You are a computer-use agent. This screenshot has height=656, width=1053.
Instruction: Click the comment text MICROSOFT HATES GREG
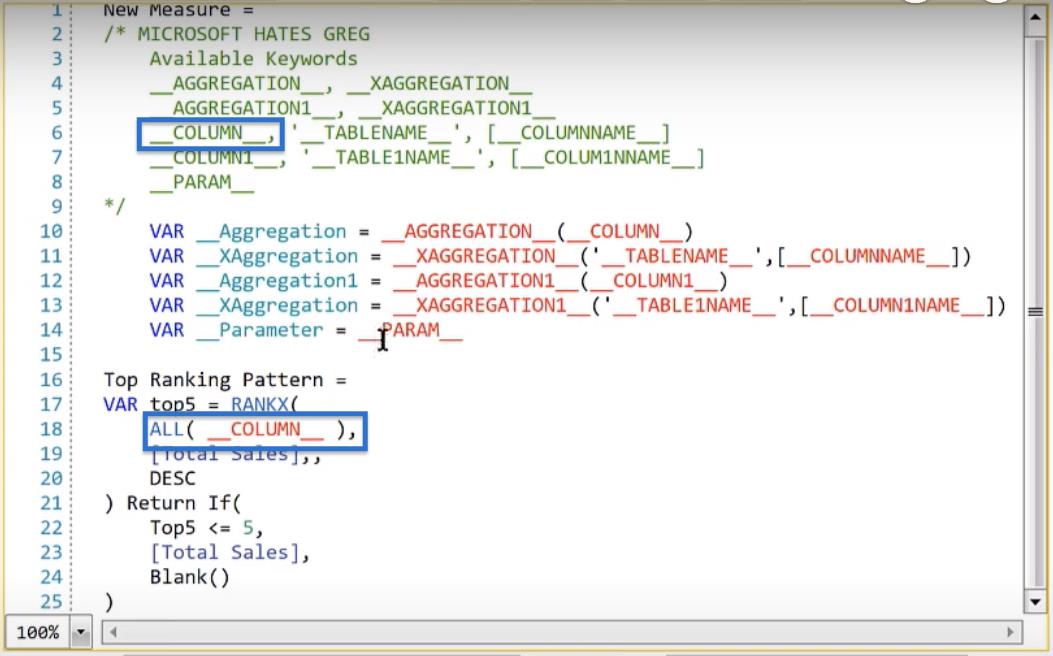(x=254, y=34)
